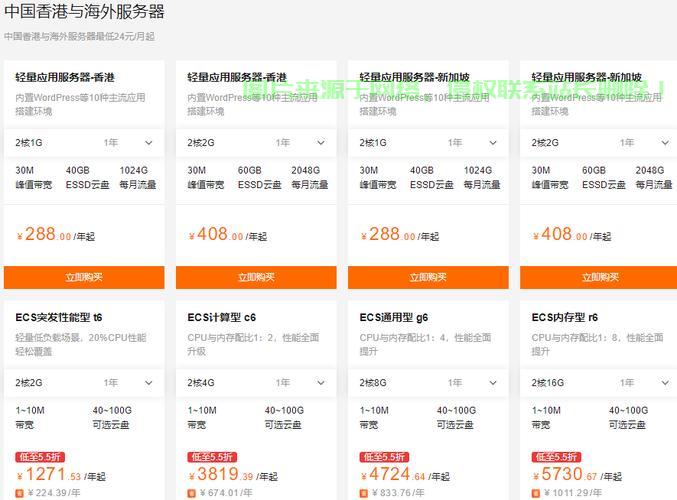Open the chevron dropdown on ECS突发性能型 t6 card
The width and height of the screenshot is (677, 500).
pyautogui.click(x=149, y=383)
